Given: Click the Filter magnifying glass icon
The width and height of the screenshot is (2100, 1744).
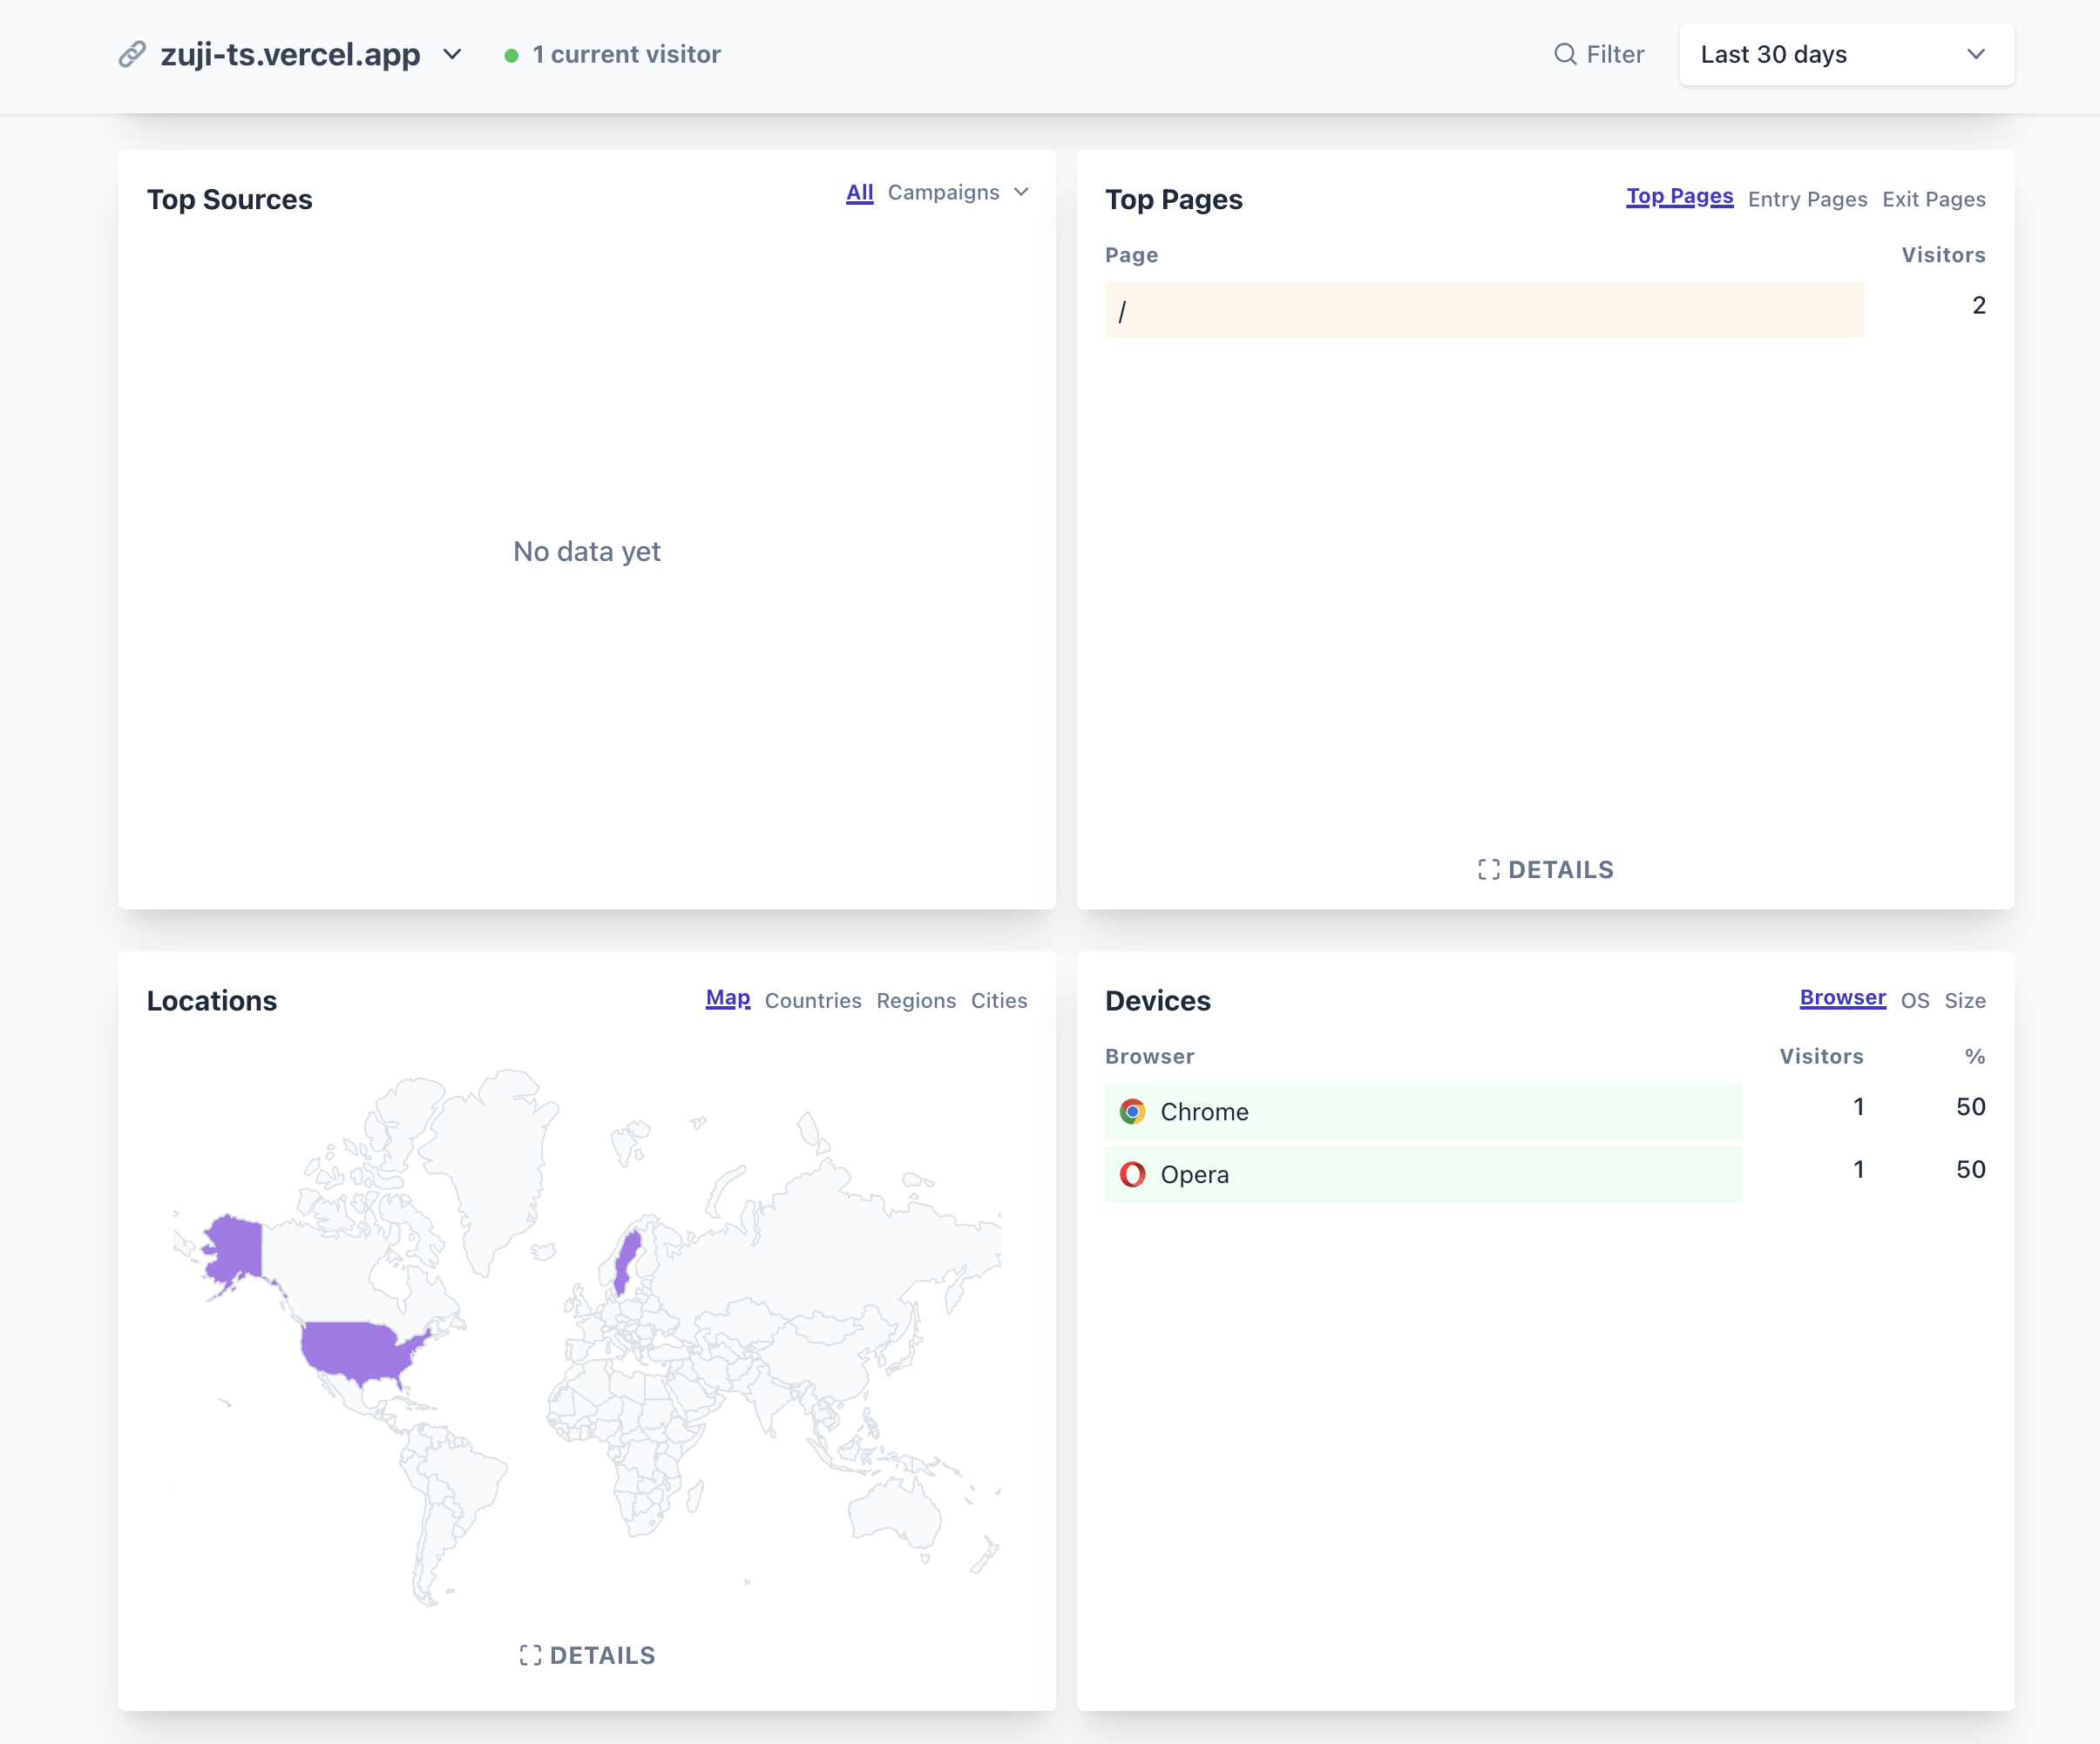Looking at the screenshot, I should tap(1564, 54).
